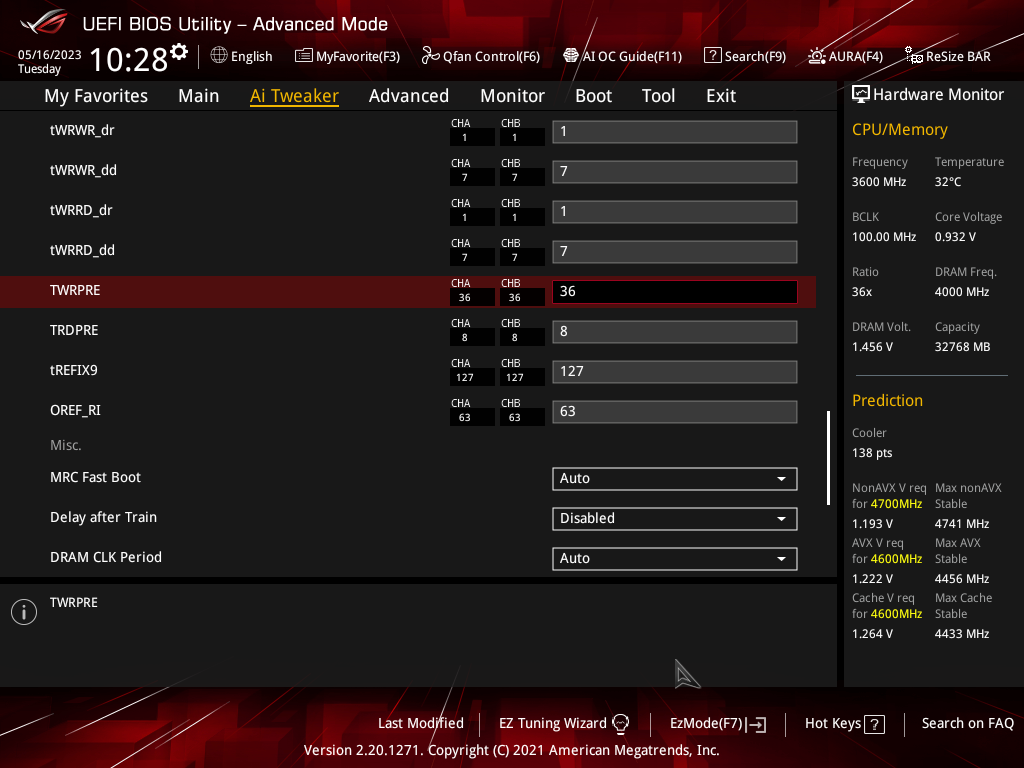Click the tREFIX9 value field
The width and height of the screenshot is (1024, 768).
point(675,372)
